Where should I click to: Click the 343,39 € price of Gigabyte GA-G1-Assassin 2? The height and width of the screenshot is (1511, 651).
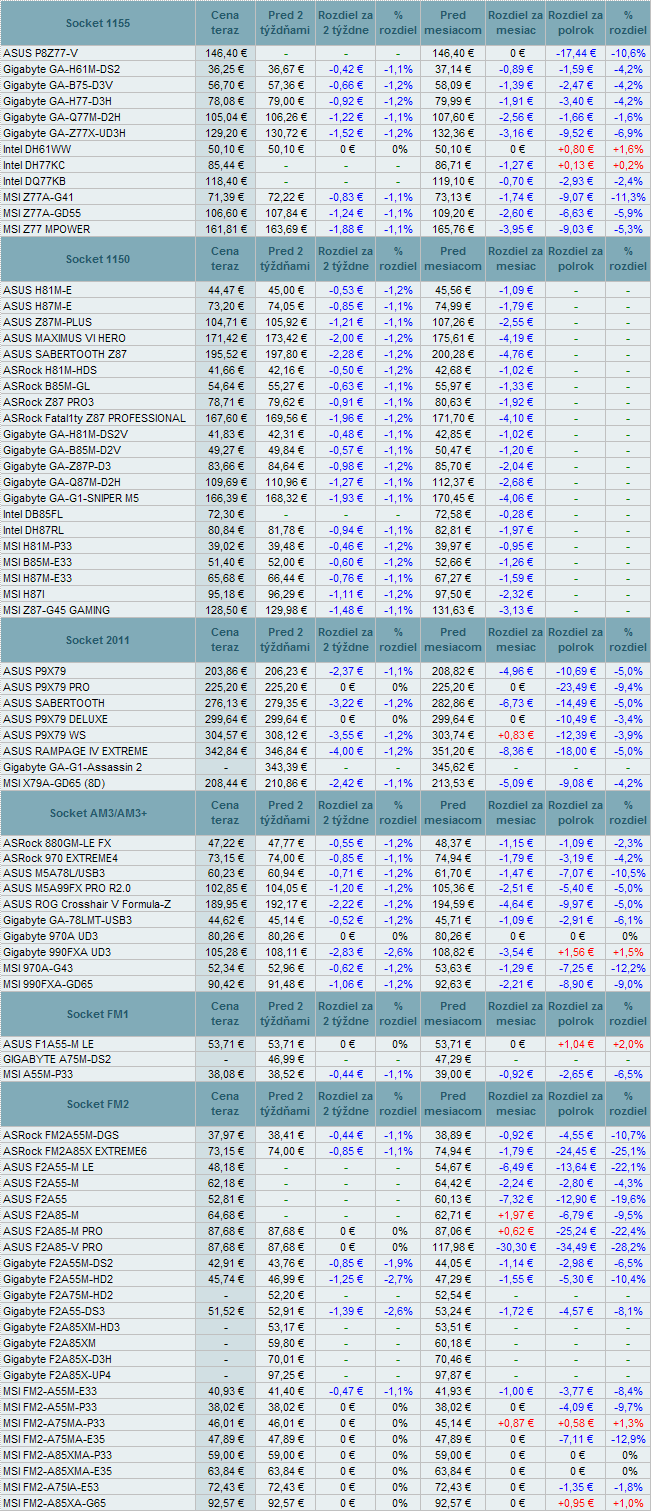click(x=287, y=767)
